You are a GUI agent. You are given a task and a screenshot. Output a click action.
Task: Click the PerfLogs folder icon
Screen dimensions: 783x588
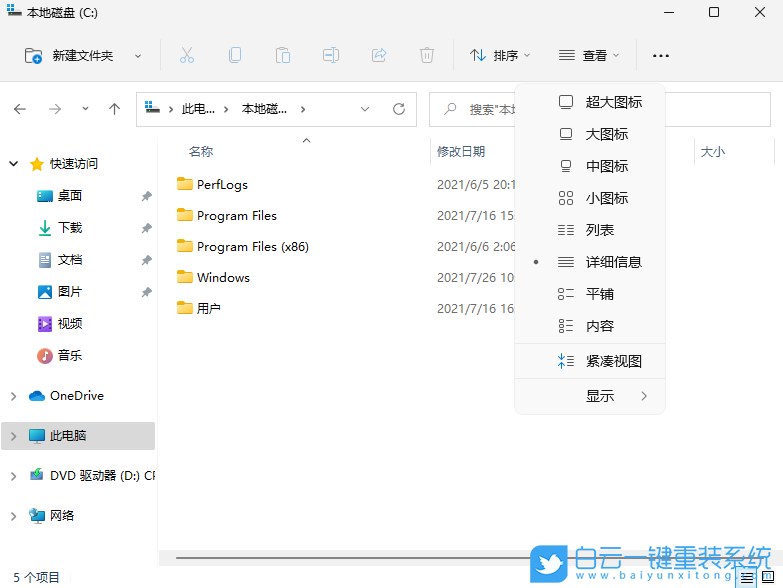point(185,184)
